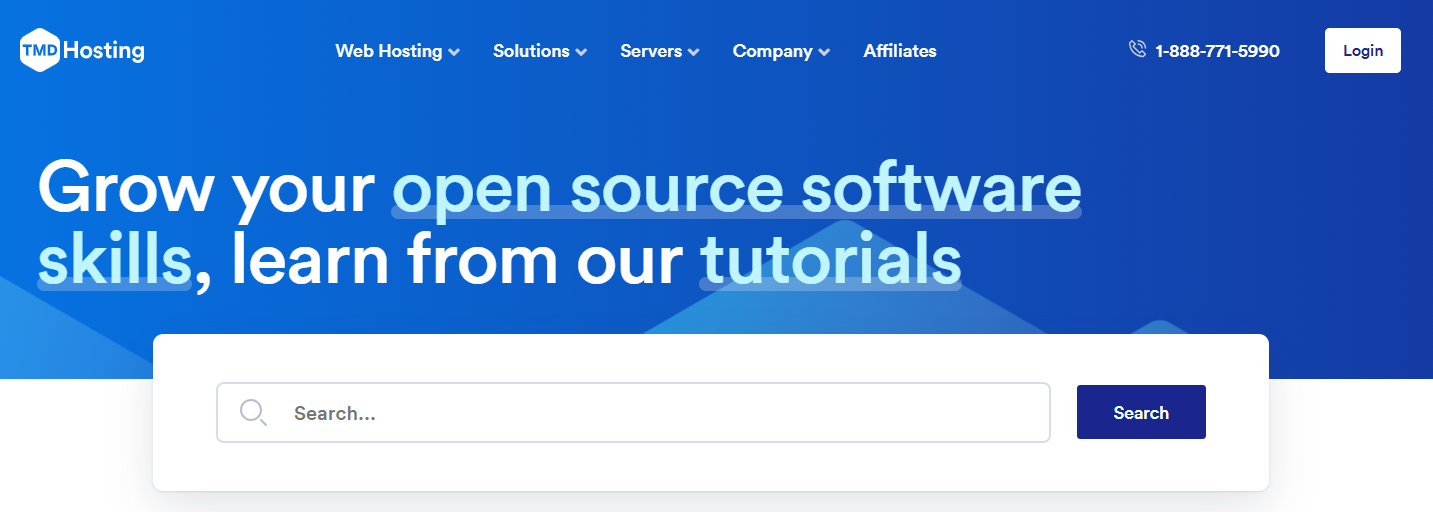Open the Servers menu
The height and width of the screenshot is (512, 1433).
point(660,51)
